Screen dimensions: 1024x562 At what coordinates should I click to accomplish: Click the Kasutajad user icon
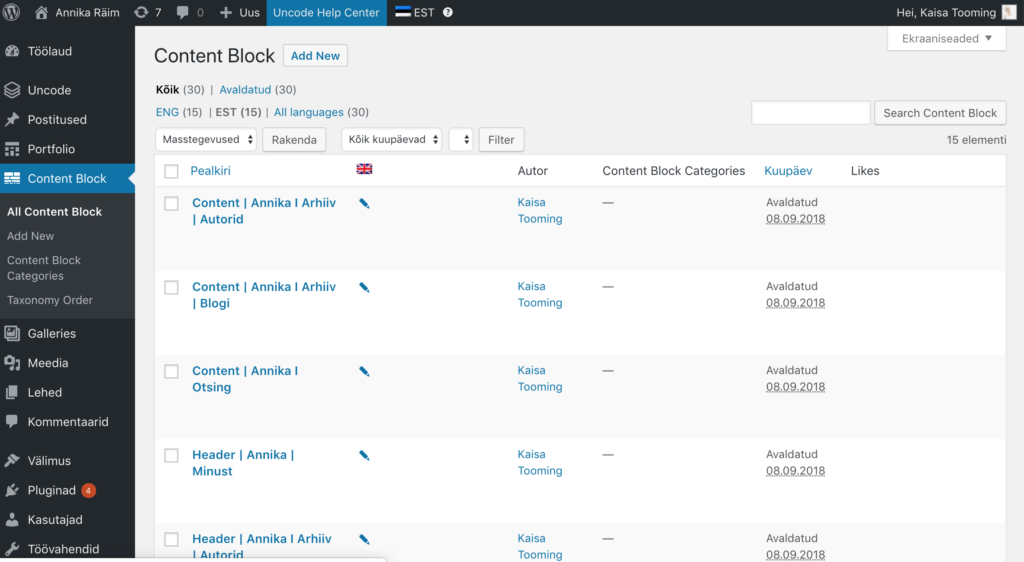click(12, 520)
